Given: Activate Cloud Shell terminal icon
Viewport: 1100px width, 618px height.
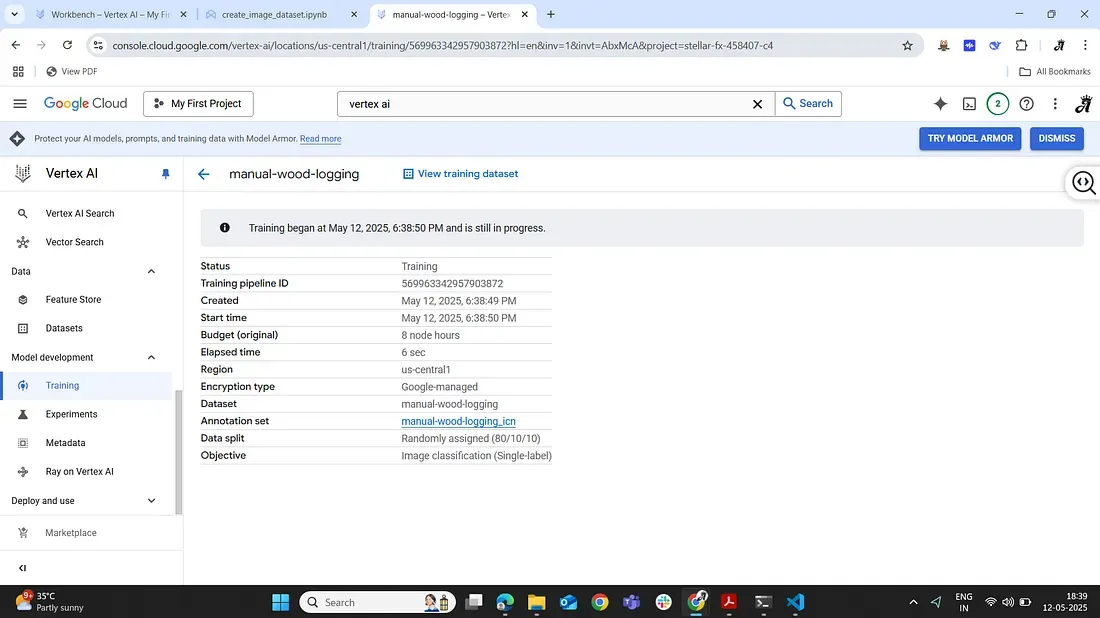Looking at the screenshot, I should tap(969, 104).
